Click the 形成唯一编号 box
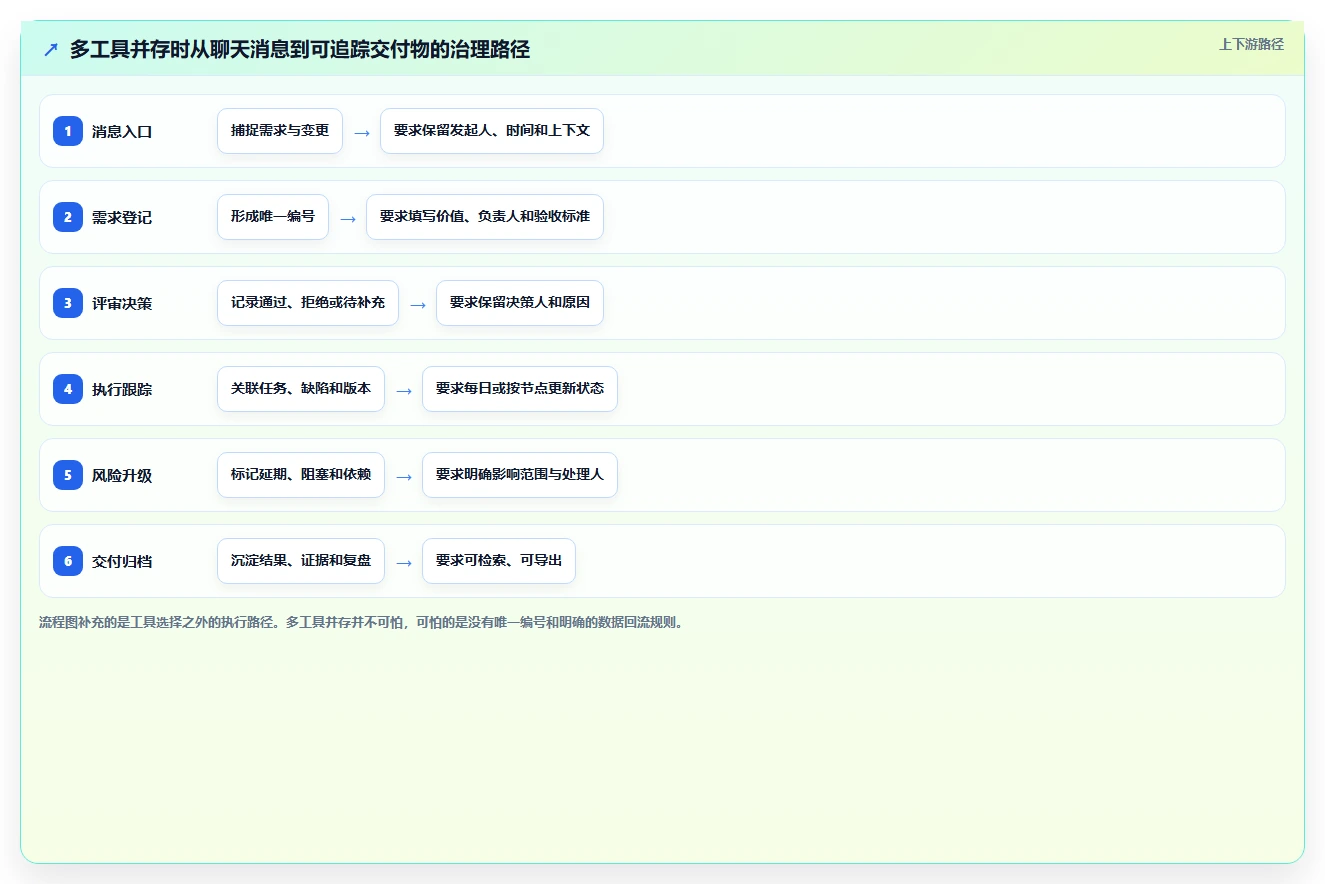 (273, 217)
